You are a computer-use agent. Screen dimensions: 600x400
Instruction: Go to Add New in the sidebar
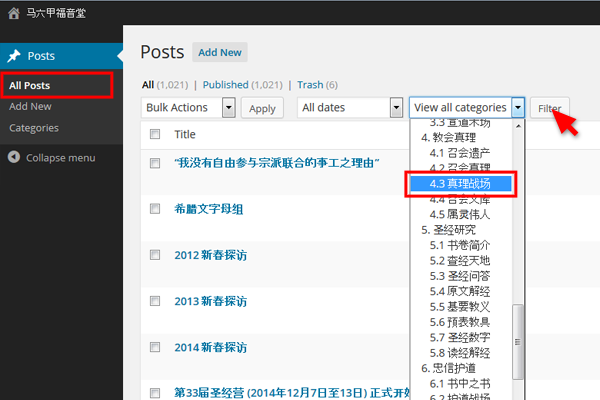tap(30, 106)
